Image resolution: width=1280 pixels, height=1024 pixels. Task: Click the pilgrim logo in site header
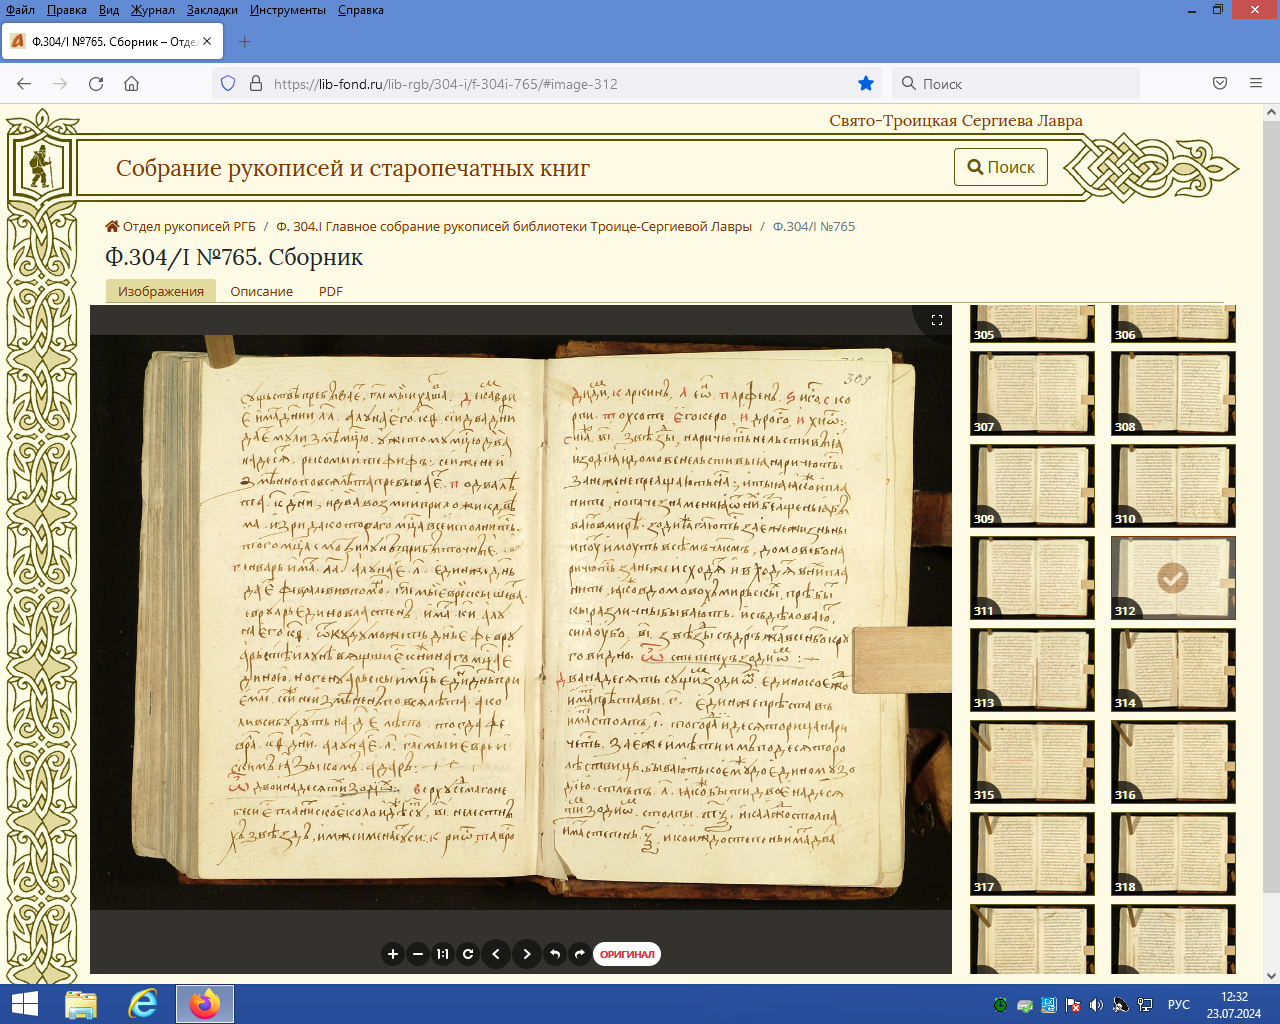[x=41, y=166]
